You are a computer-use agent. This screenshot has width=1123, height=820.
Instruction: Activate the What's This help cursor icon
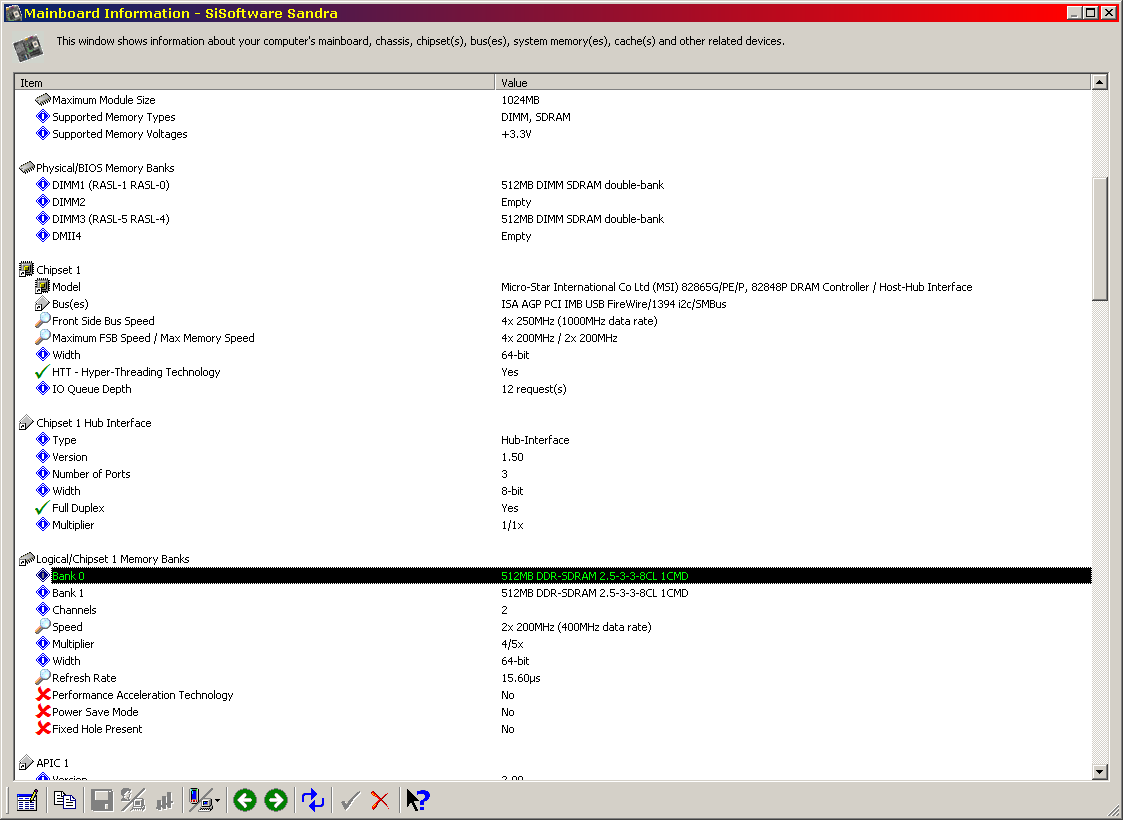[x=418, y=800]
